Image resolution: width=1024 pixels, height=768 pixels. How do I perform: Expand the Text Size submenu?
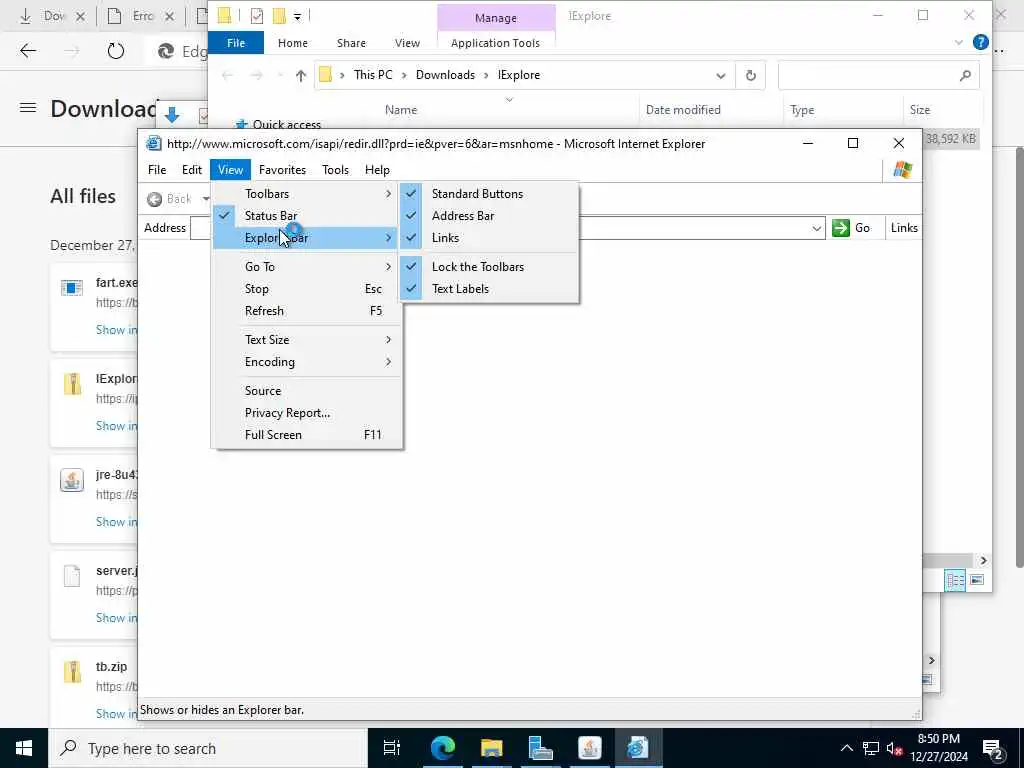(x=306, y=340)
